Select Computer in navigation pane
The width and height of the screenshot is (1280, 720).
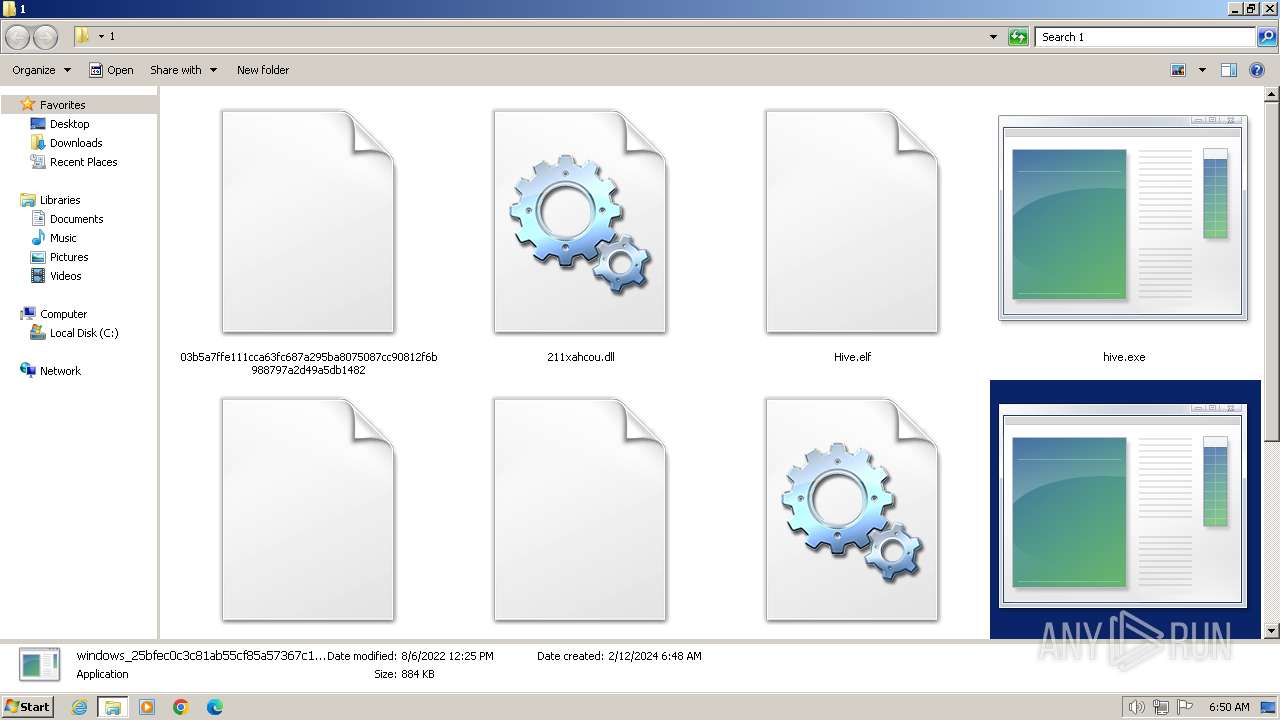point(63,314)
